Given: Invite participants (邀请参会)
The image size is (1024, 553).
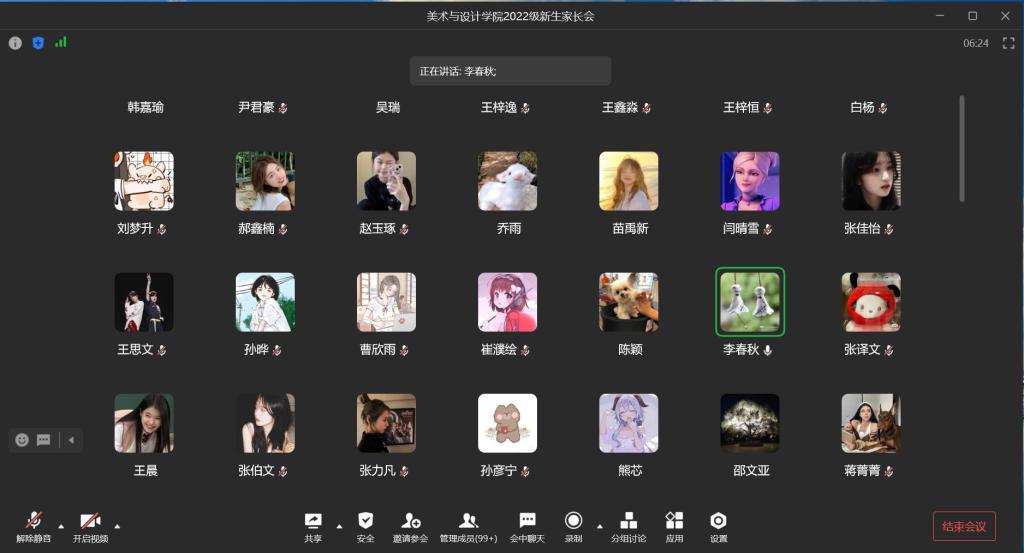Looking at the screenshot, I should (410, 527).
